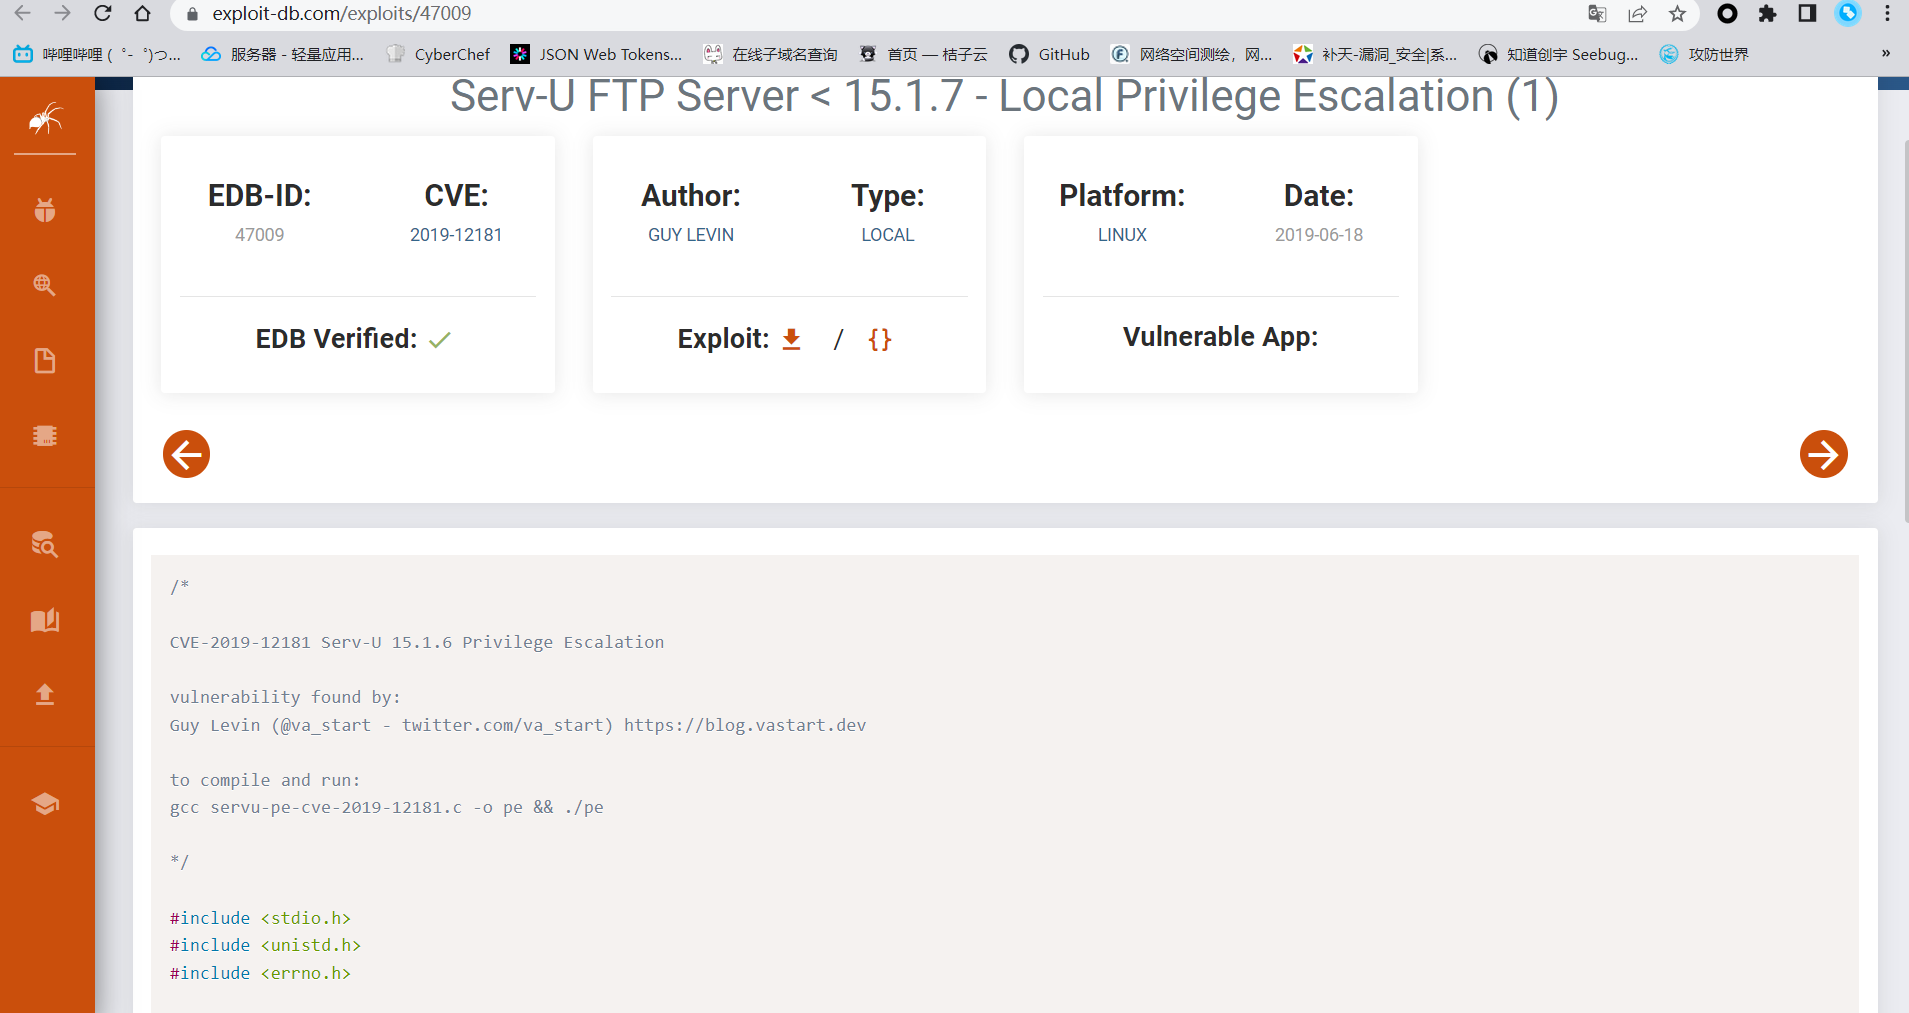
Task: Open the CyberChef bookmark
Action: (x=438, y=54)
